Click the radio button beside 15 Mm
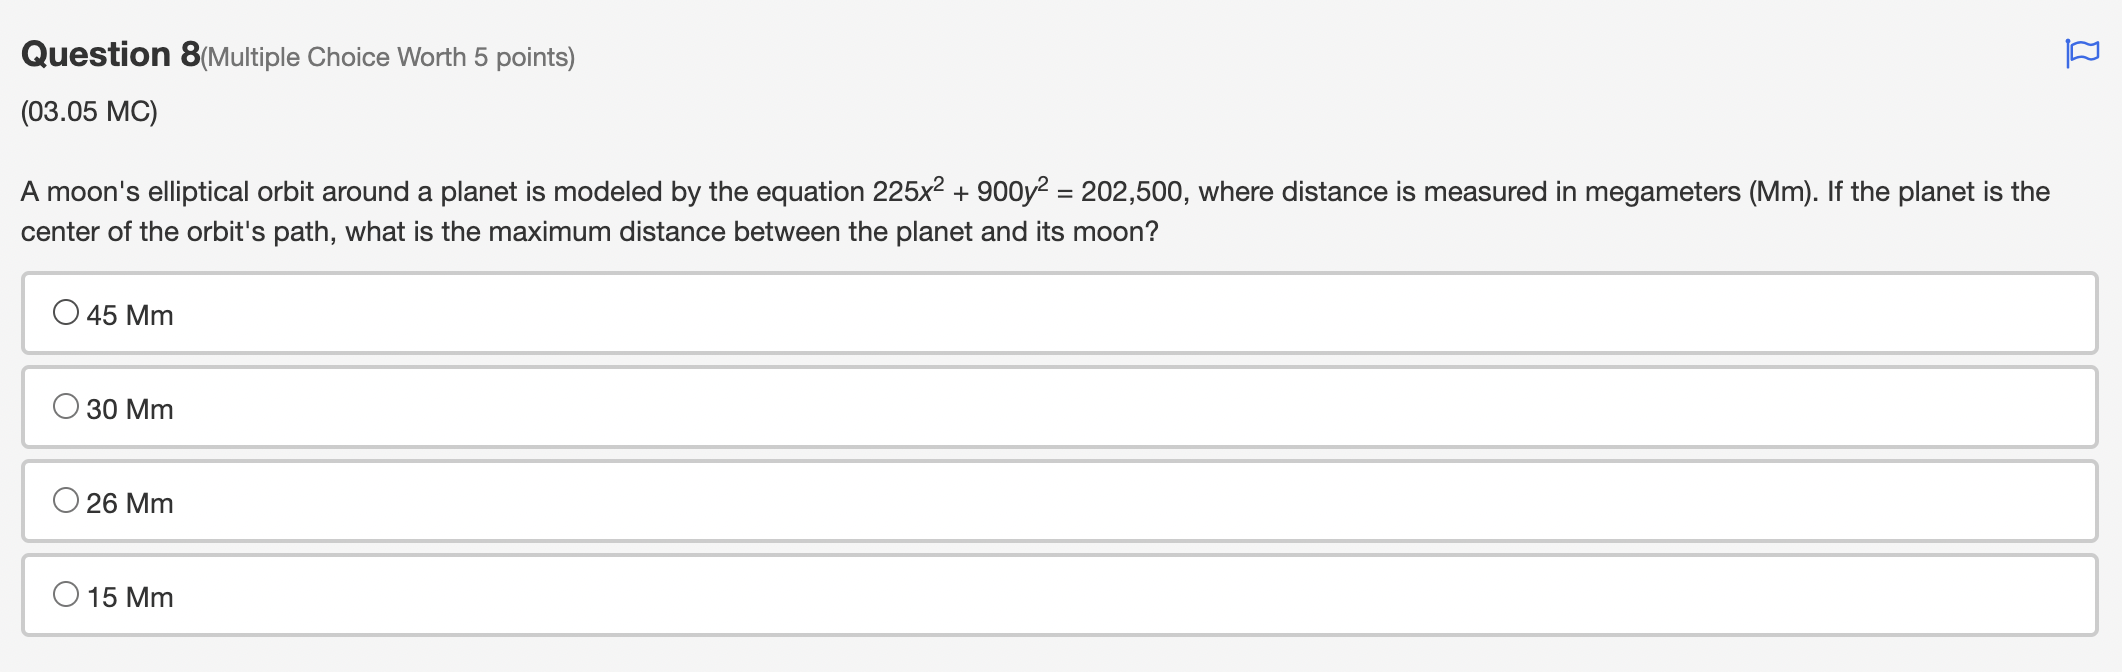 [x=66, y=593]
